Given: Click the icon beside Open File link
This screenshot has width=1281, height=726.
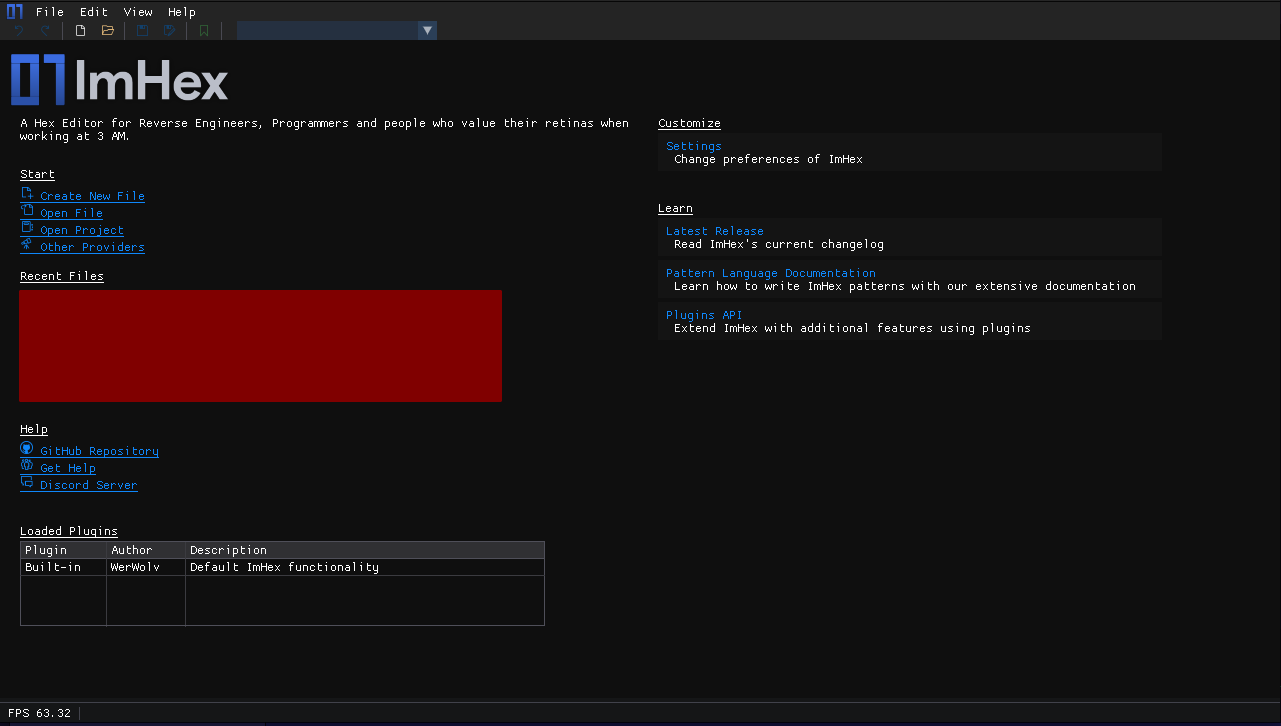Looking at the screenshot, I should click(27, 211).
